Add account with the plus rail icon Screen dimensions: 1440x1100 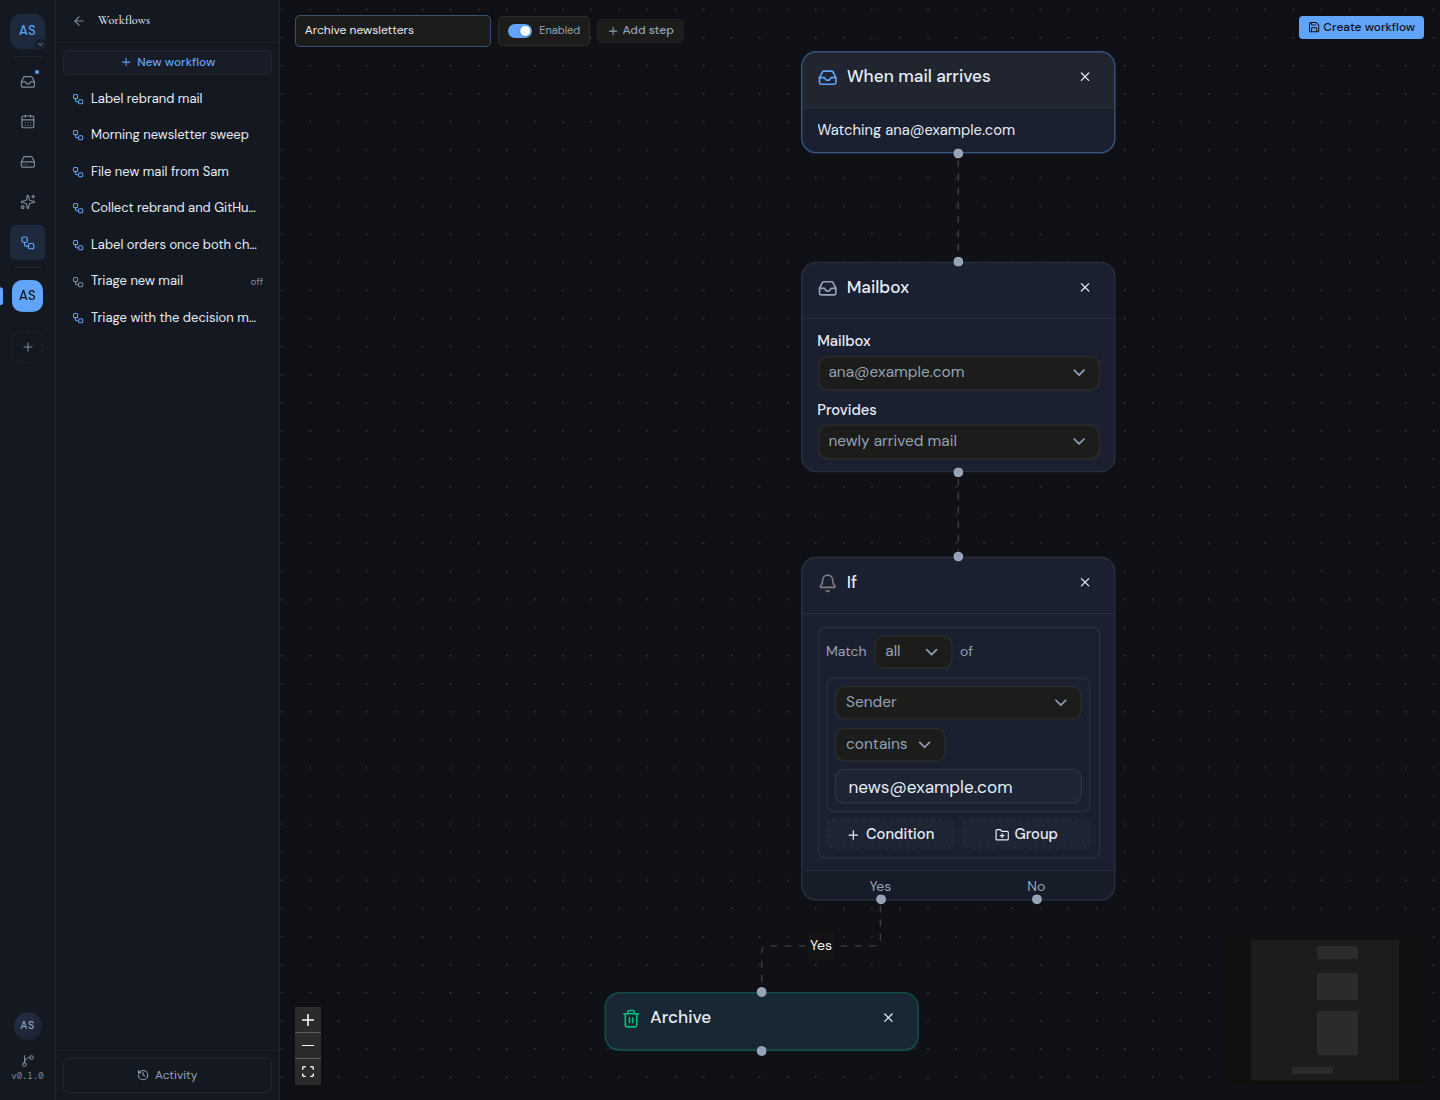click(x=28, y=347)
